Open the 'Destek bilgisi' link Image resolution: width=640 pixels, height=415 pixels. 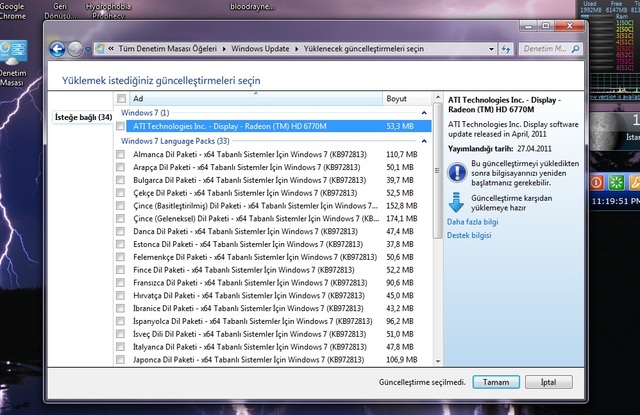click(x=469, y=235)
